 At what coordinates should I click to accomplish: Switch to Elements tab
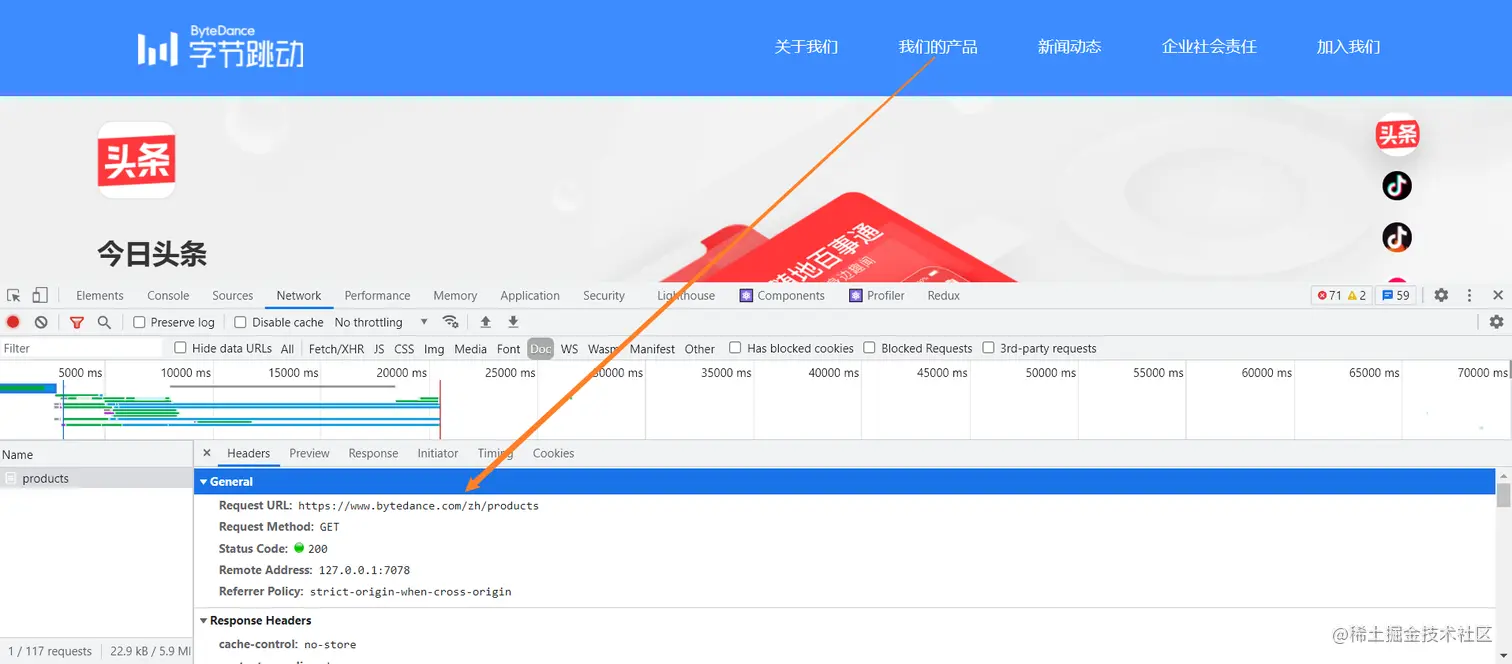click(100, 295)
